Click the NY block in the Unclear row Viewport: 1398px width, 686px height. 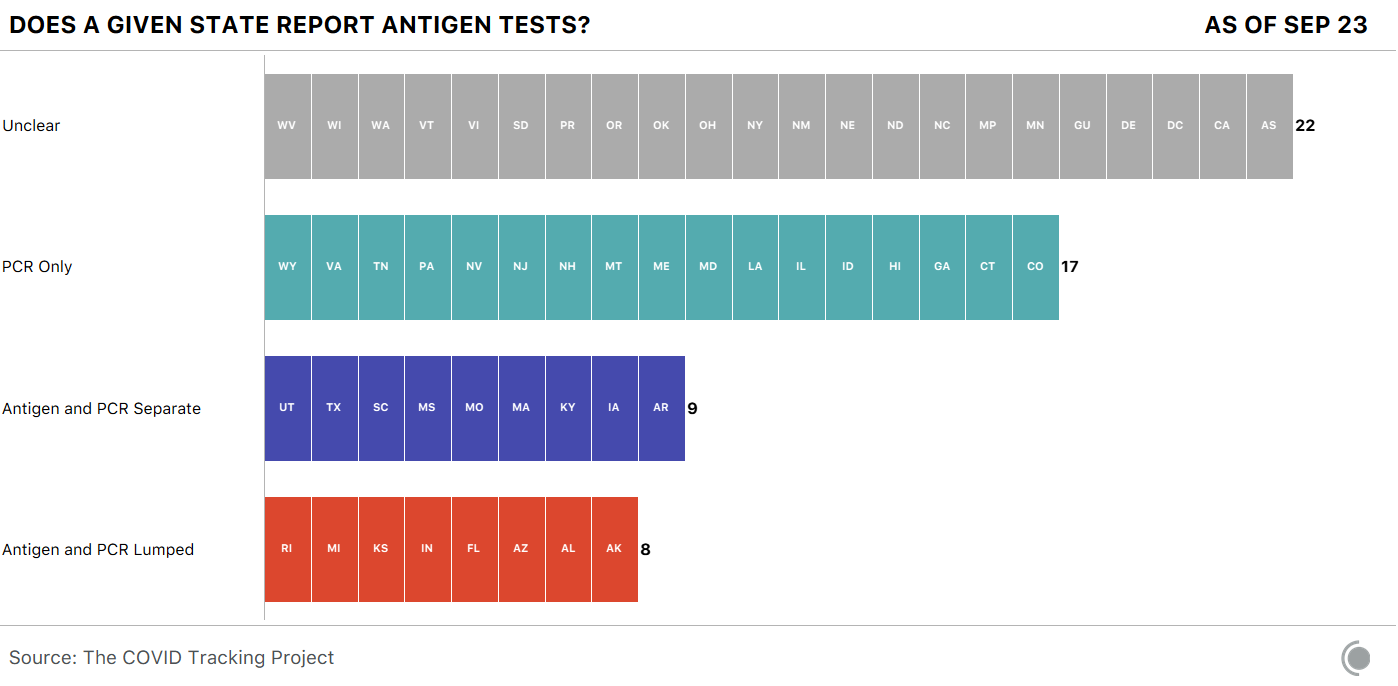pos(755,126)
